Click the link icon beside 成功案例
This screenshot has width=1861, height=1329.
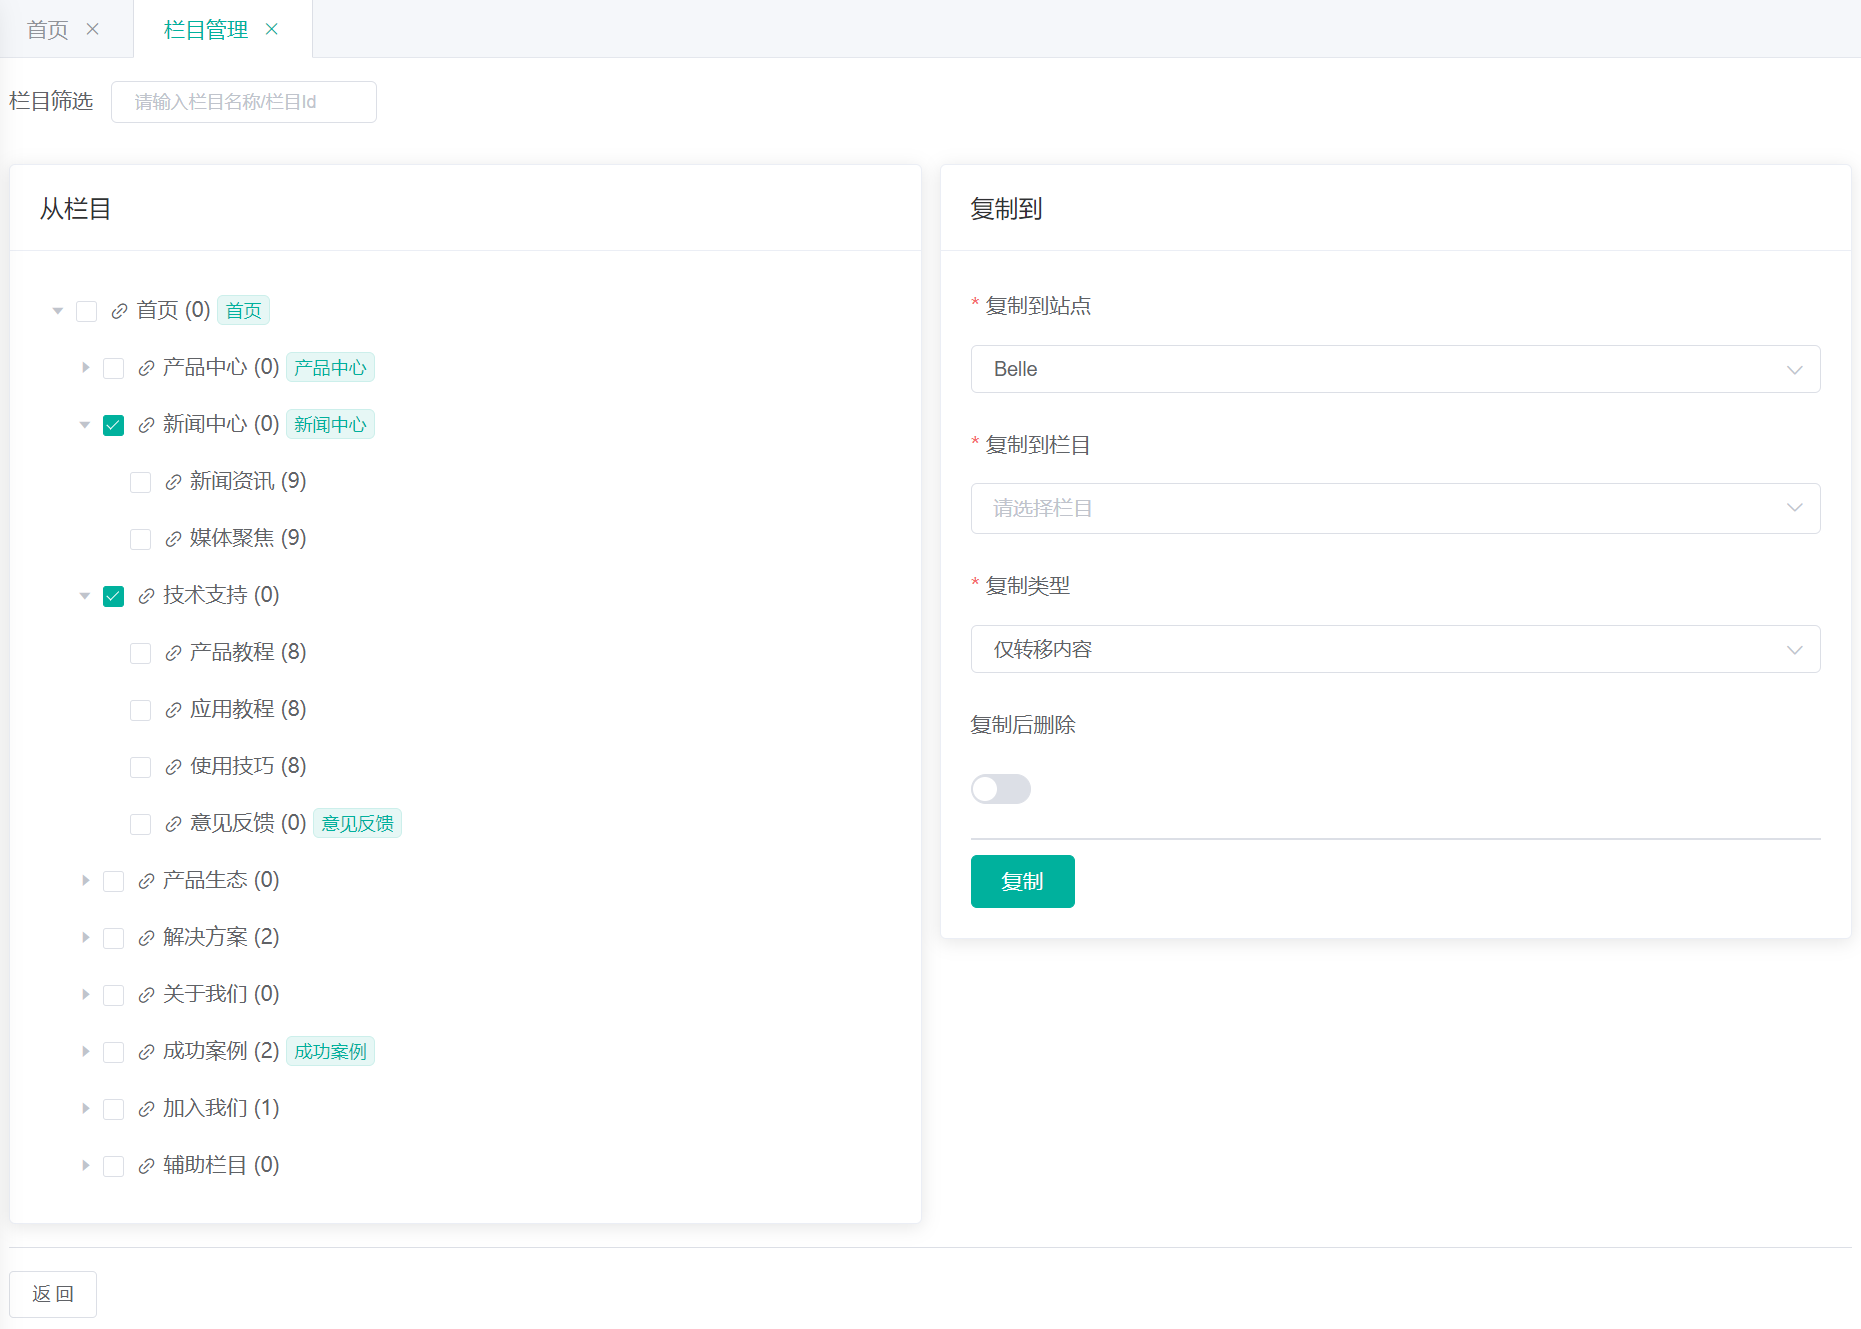pyautogui.click(x=146, y=1052)
